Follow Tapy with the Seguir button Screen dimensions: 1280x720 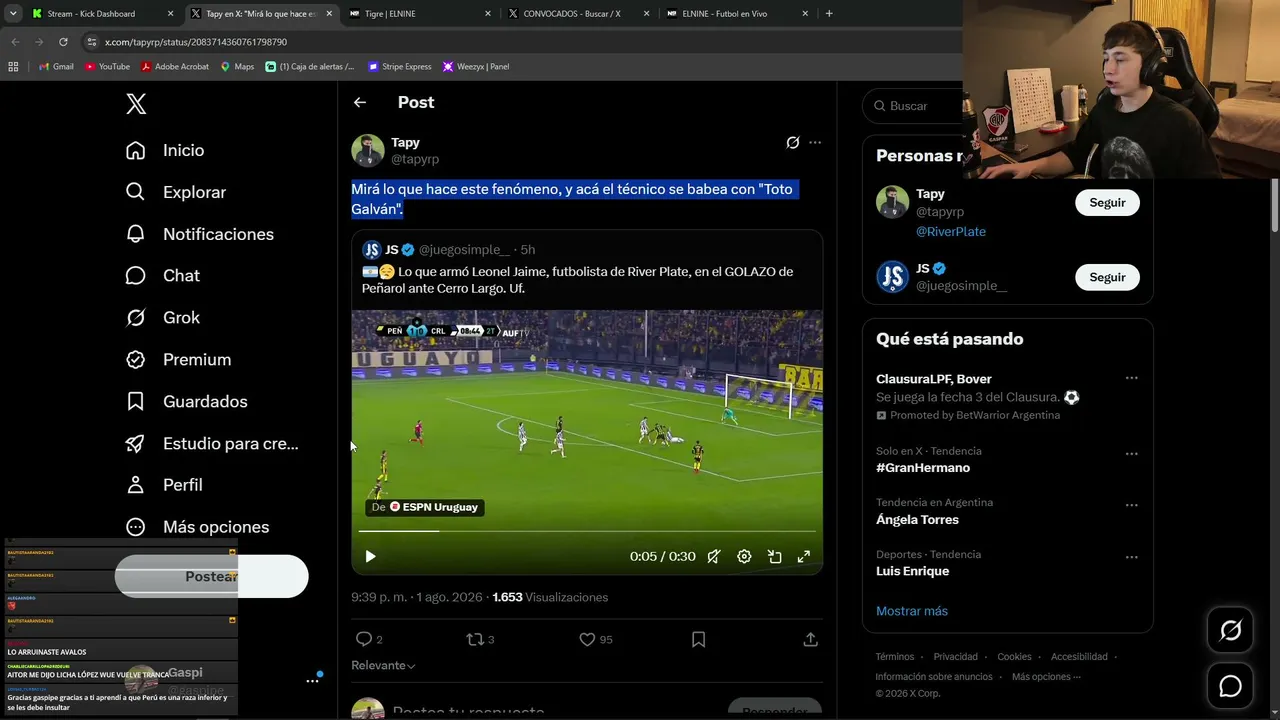tap(1107, 203)
